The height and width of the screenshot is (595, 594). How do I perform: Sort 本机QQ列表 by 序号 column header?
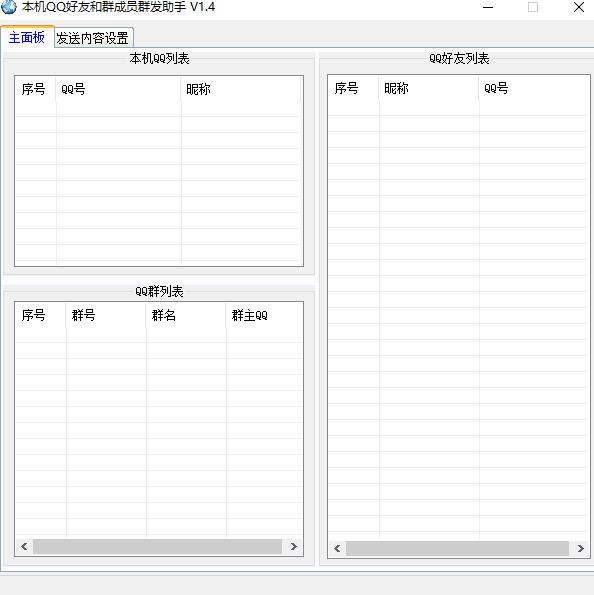[x=35, y=90]
